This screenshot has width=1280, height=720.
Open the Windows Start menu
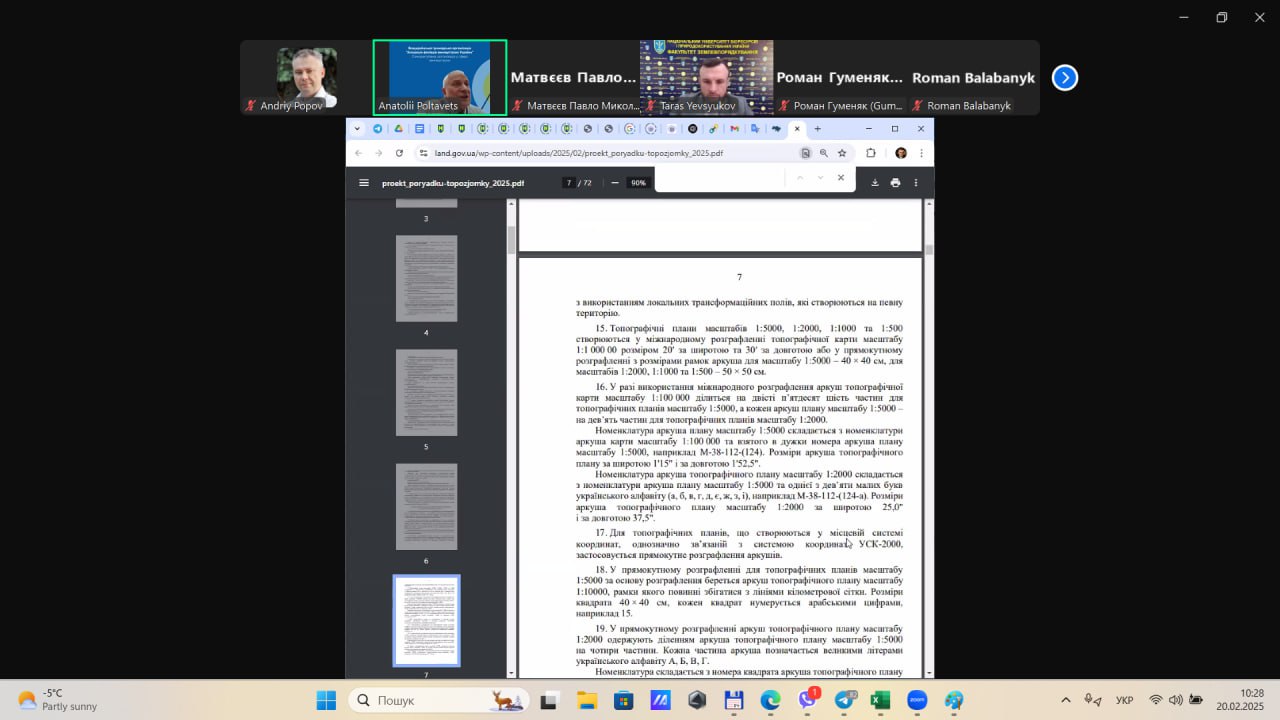(326, 701)
